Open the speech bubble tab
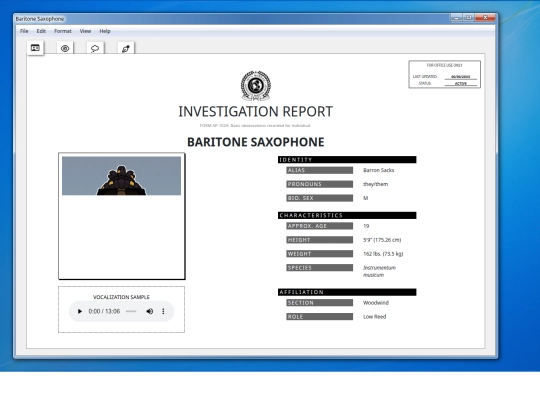Image resolution: width=540 pixels, height=405 pixels. (x=95, y=49)
